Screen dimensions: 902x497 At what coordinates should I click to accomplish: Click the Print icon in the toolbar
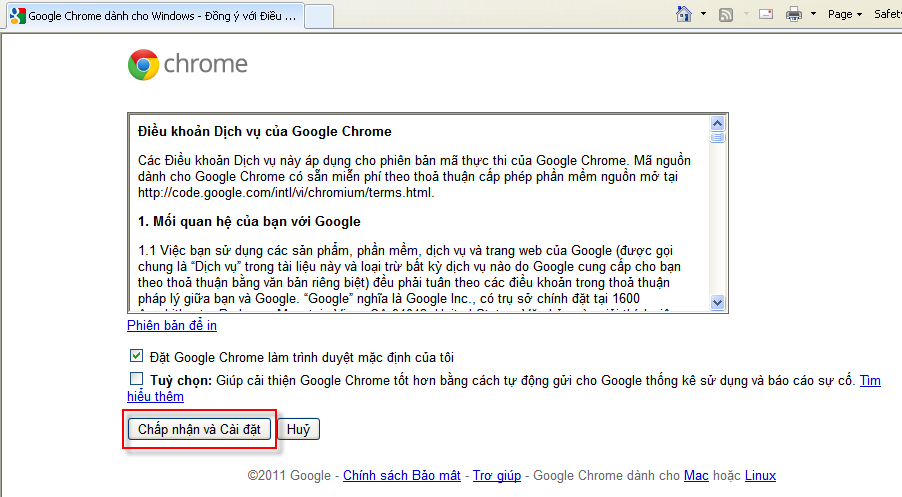(x=794, y=14)
